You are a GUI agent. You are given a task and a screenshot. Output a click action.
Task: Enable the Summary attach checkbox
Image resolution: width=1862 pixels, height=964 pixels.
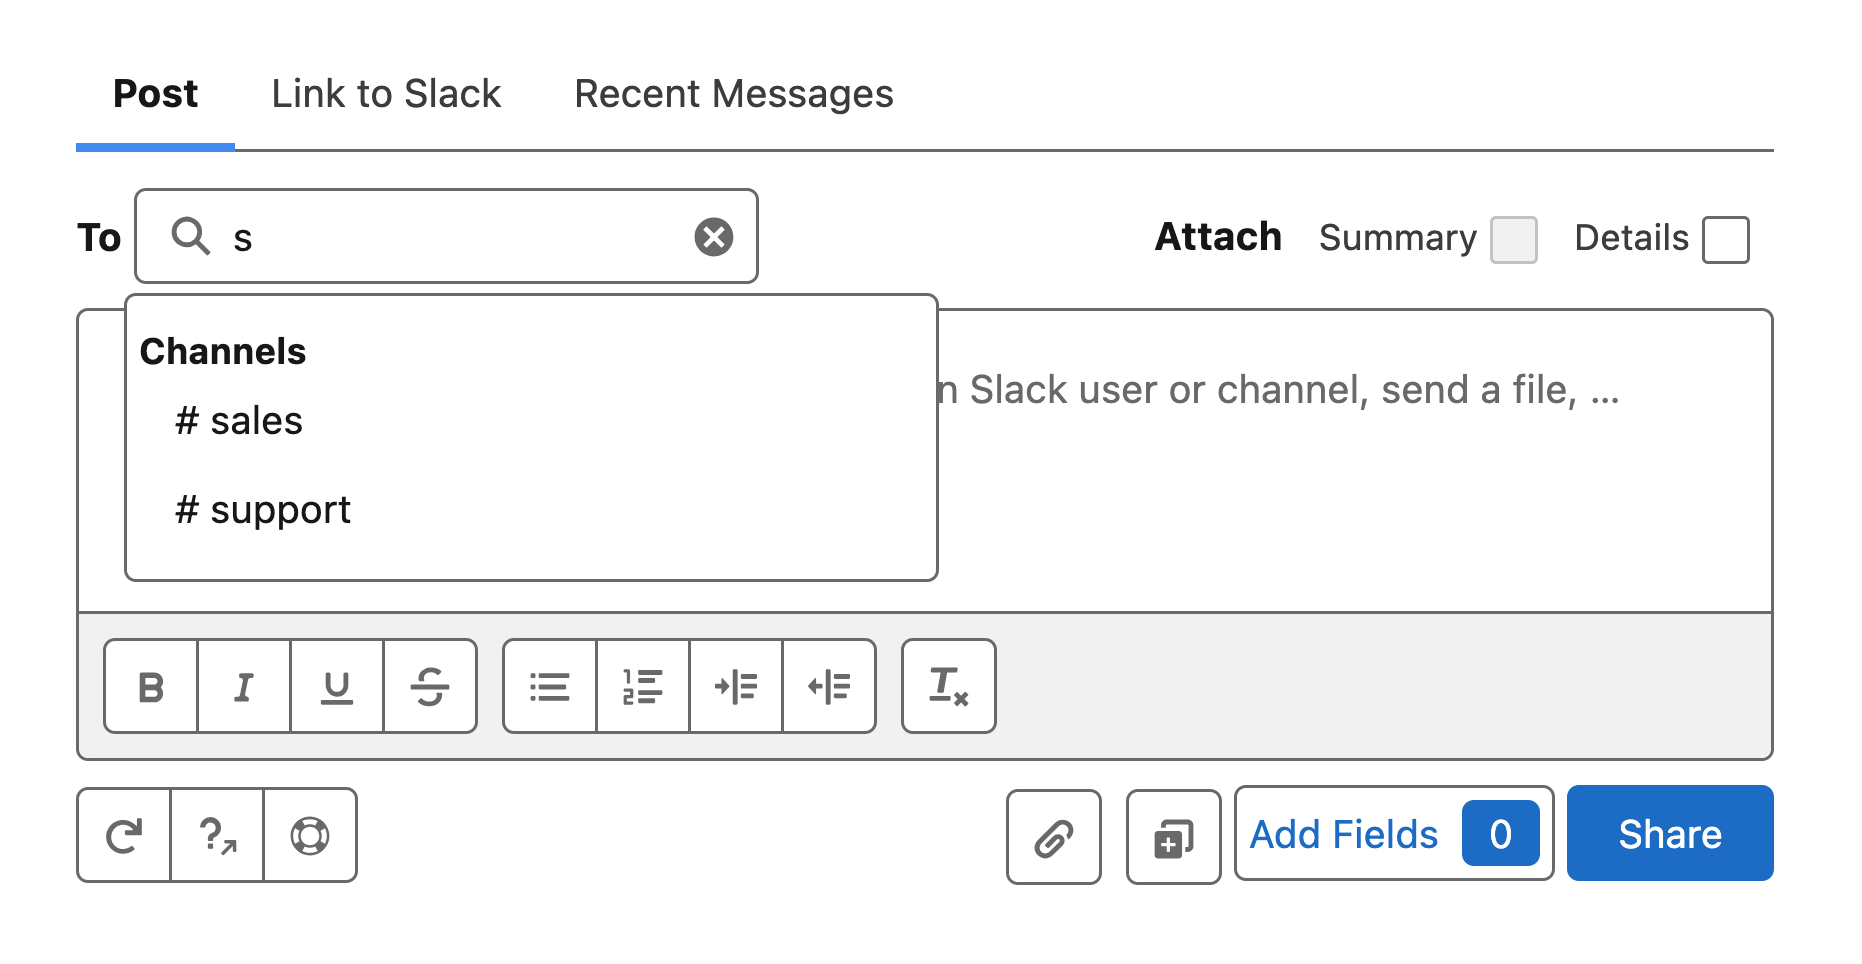1513,240
